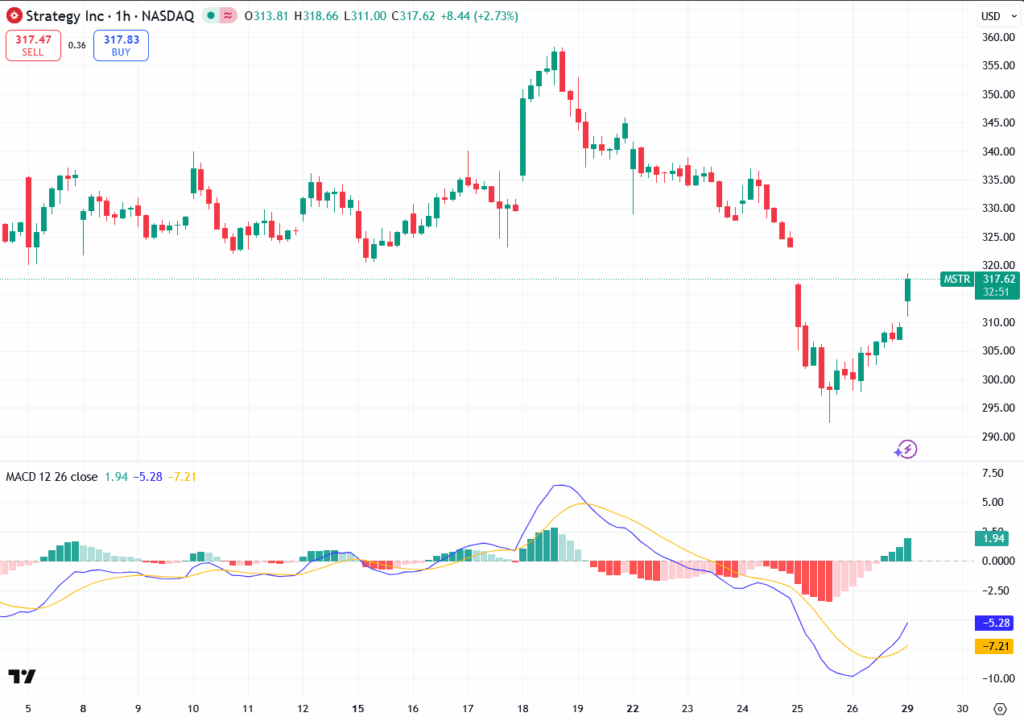1024x721 pixels.
Task: Click date label 22 on time axis
Action: point(632,709)
